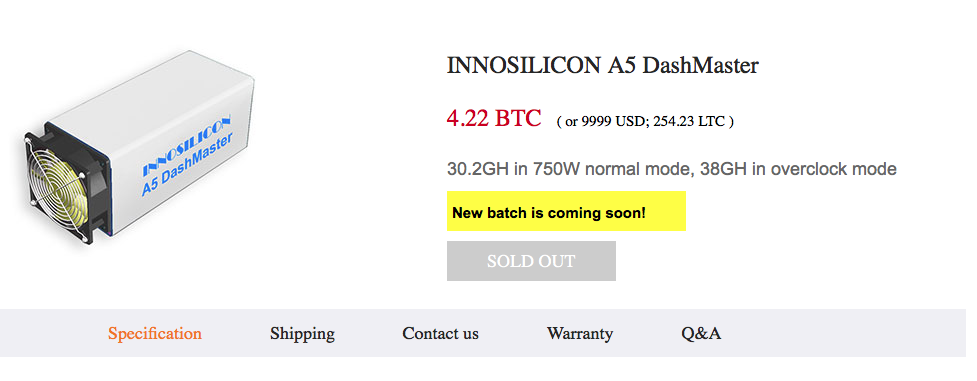The image size is (977, 381).
Task: Click the blue INNOSILICON logo on the miner
Action: [186, 143]
